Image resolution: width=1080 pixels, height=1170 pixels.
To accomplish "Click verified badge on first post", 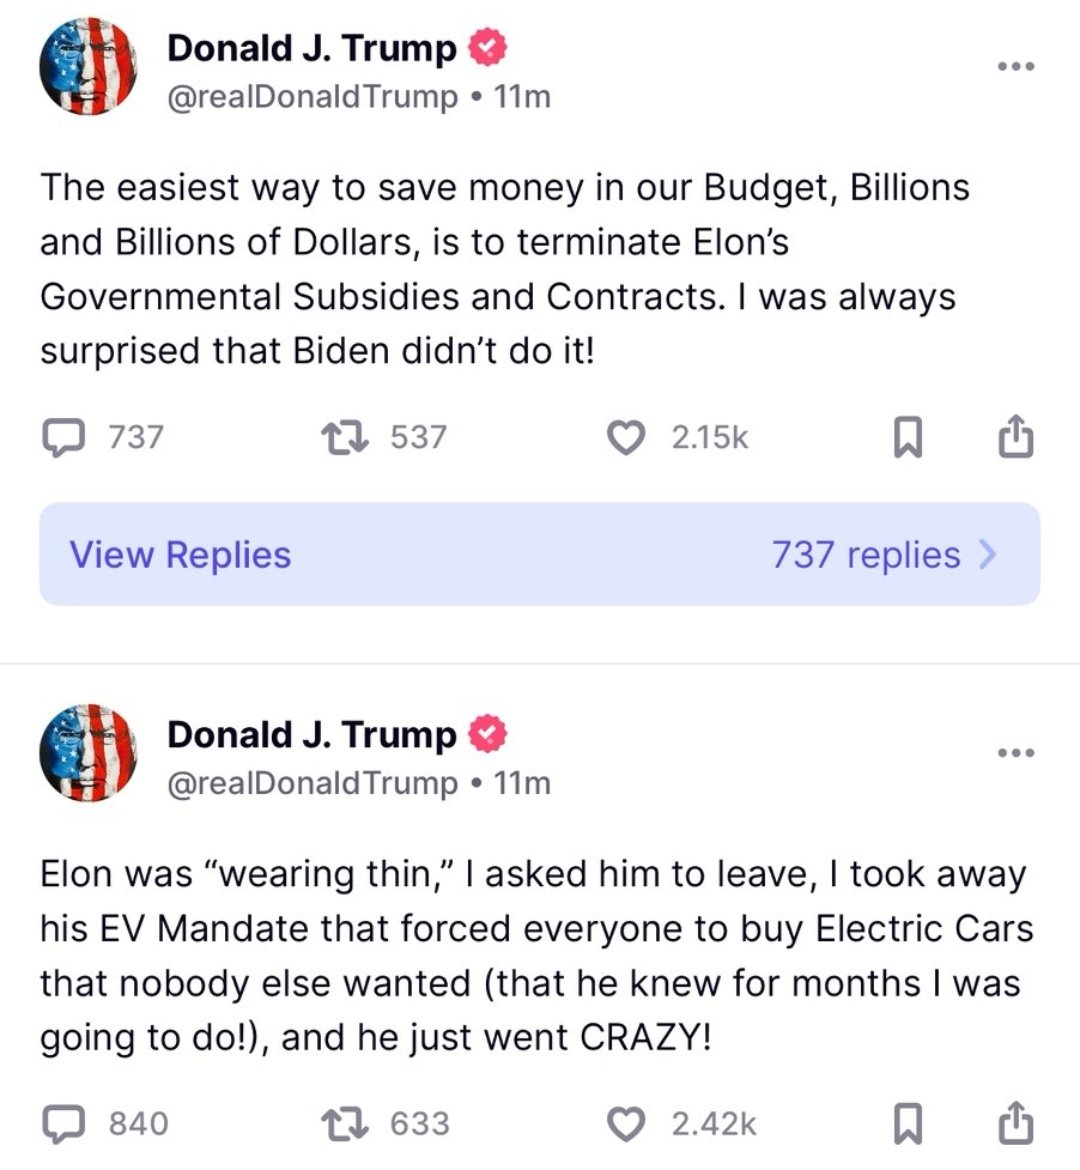I will click(489, 48).
